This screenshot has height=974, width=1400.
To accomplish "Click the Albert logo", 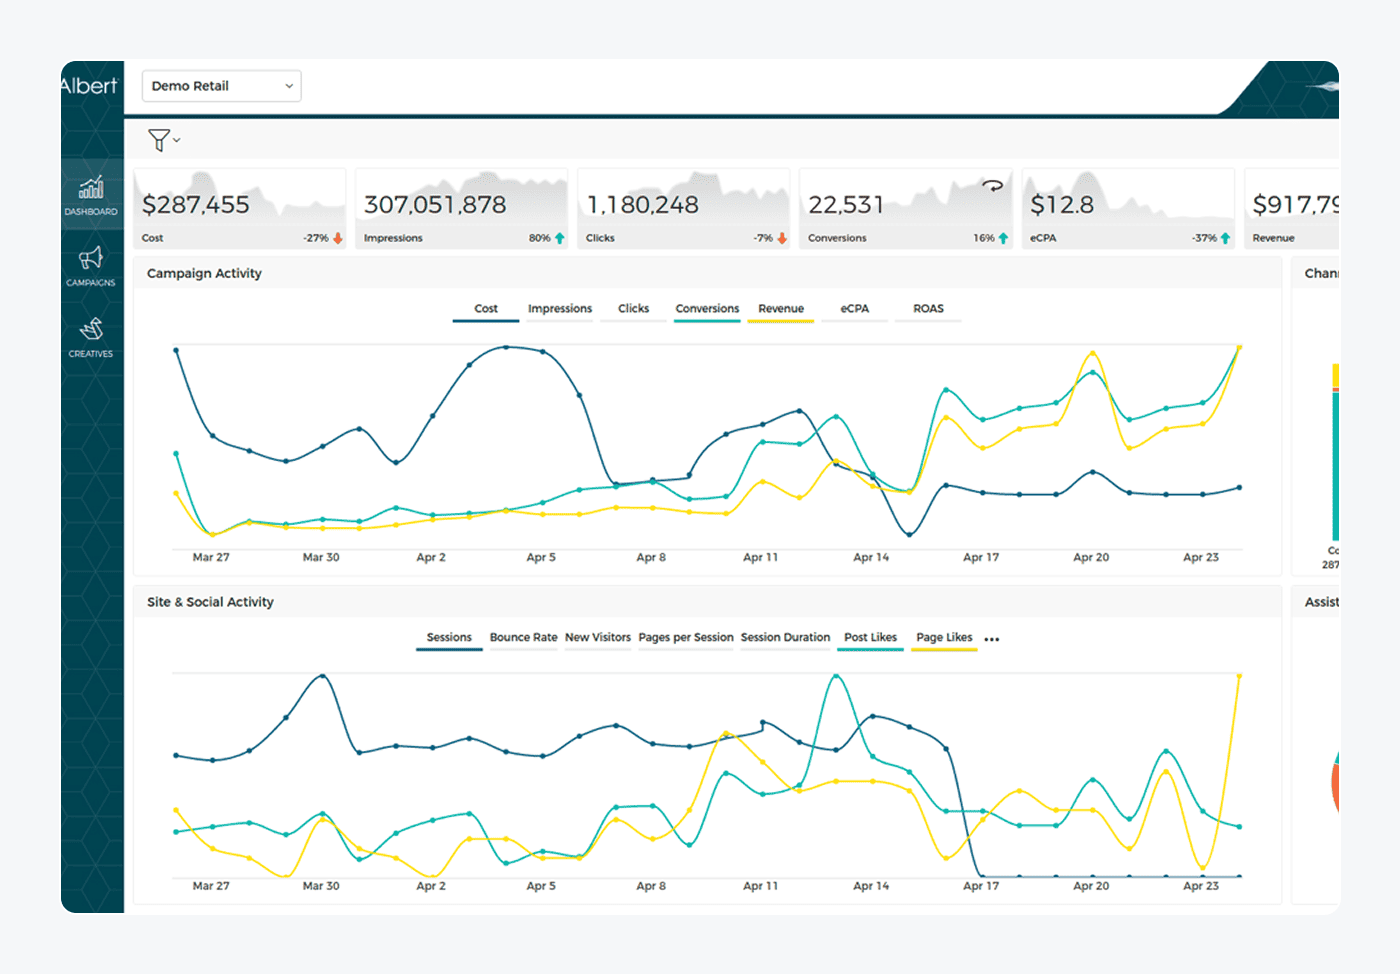I will [89, 86].
